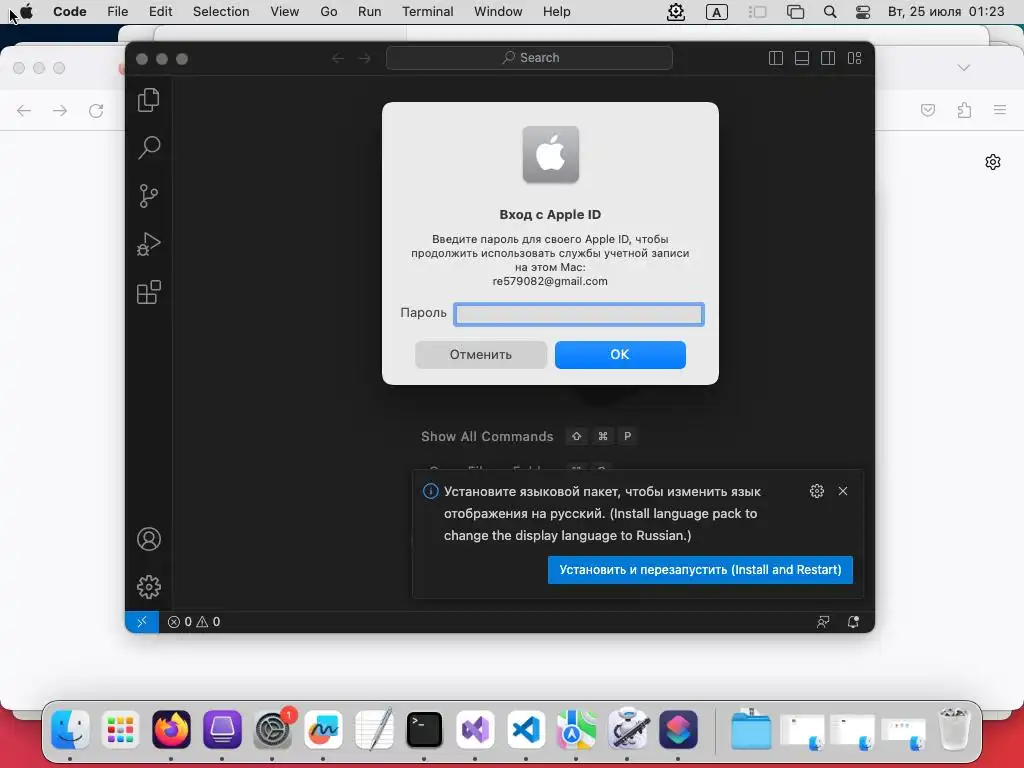Open the Apple menu
The height and width of the screenshot is (768, 1024).
(x=26, y=12)
